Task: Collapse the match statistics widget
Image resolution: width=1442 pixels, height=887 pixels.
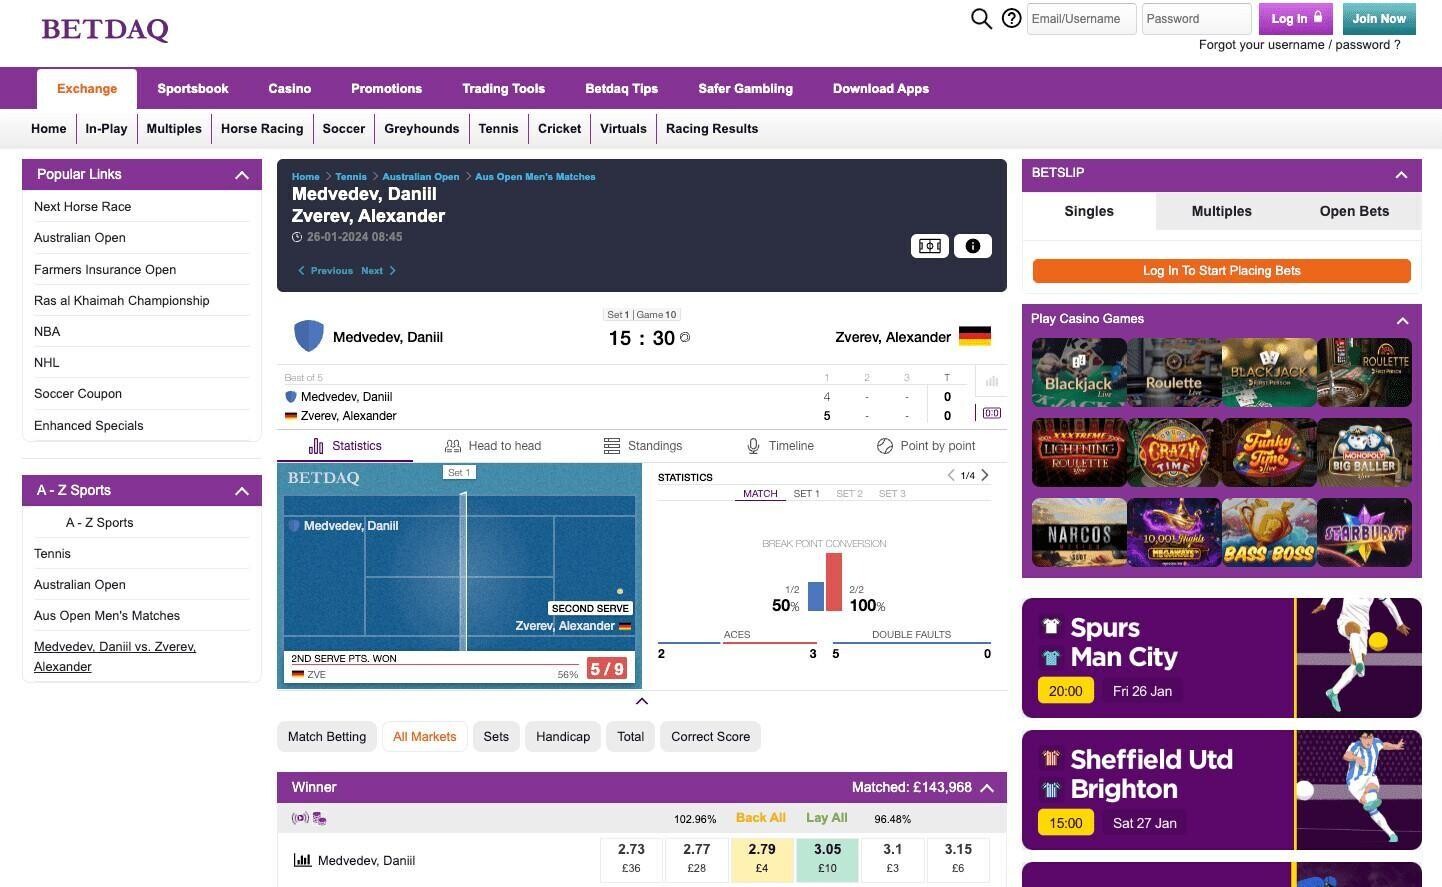Action: point(642,701)
